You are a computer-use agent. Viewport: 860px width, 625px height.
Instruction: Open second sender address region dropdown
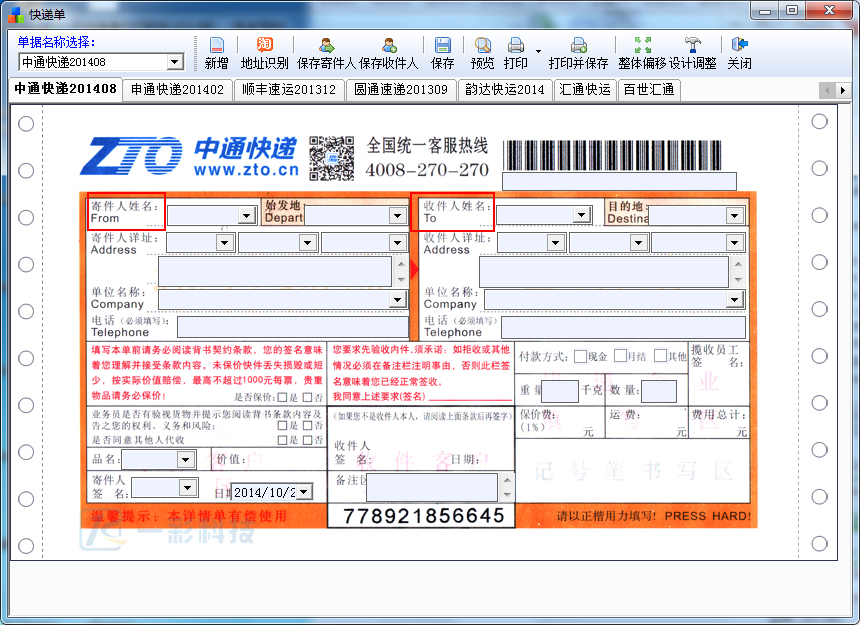(x=308, y=242)
